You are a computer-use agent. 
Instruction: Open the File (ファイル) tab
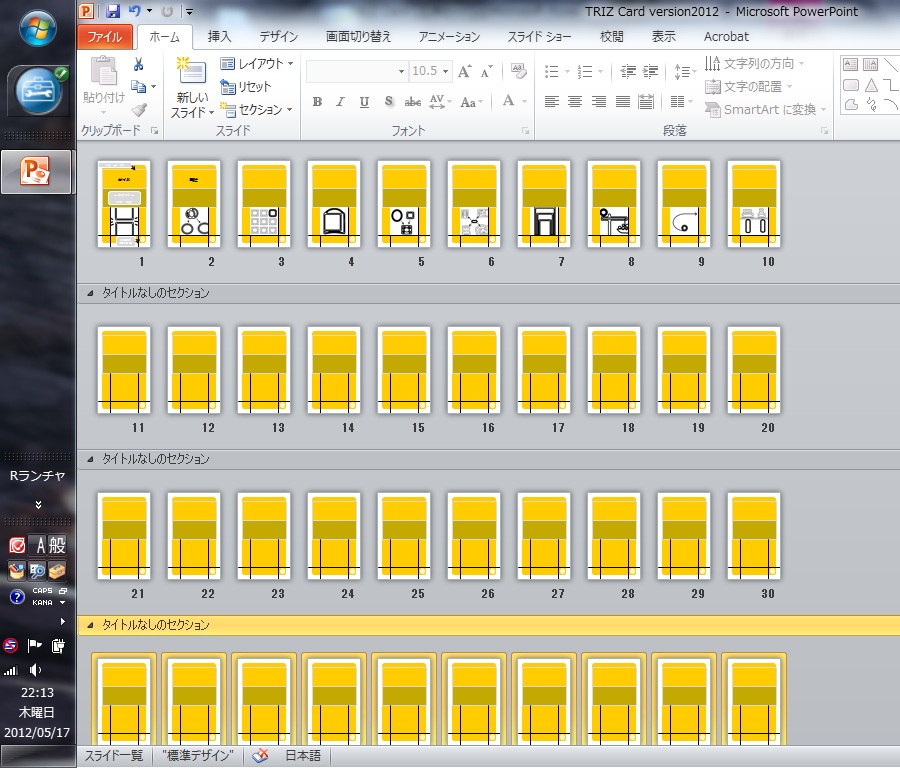105,37
